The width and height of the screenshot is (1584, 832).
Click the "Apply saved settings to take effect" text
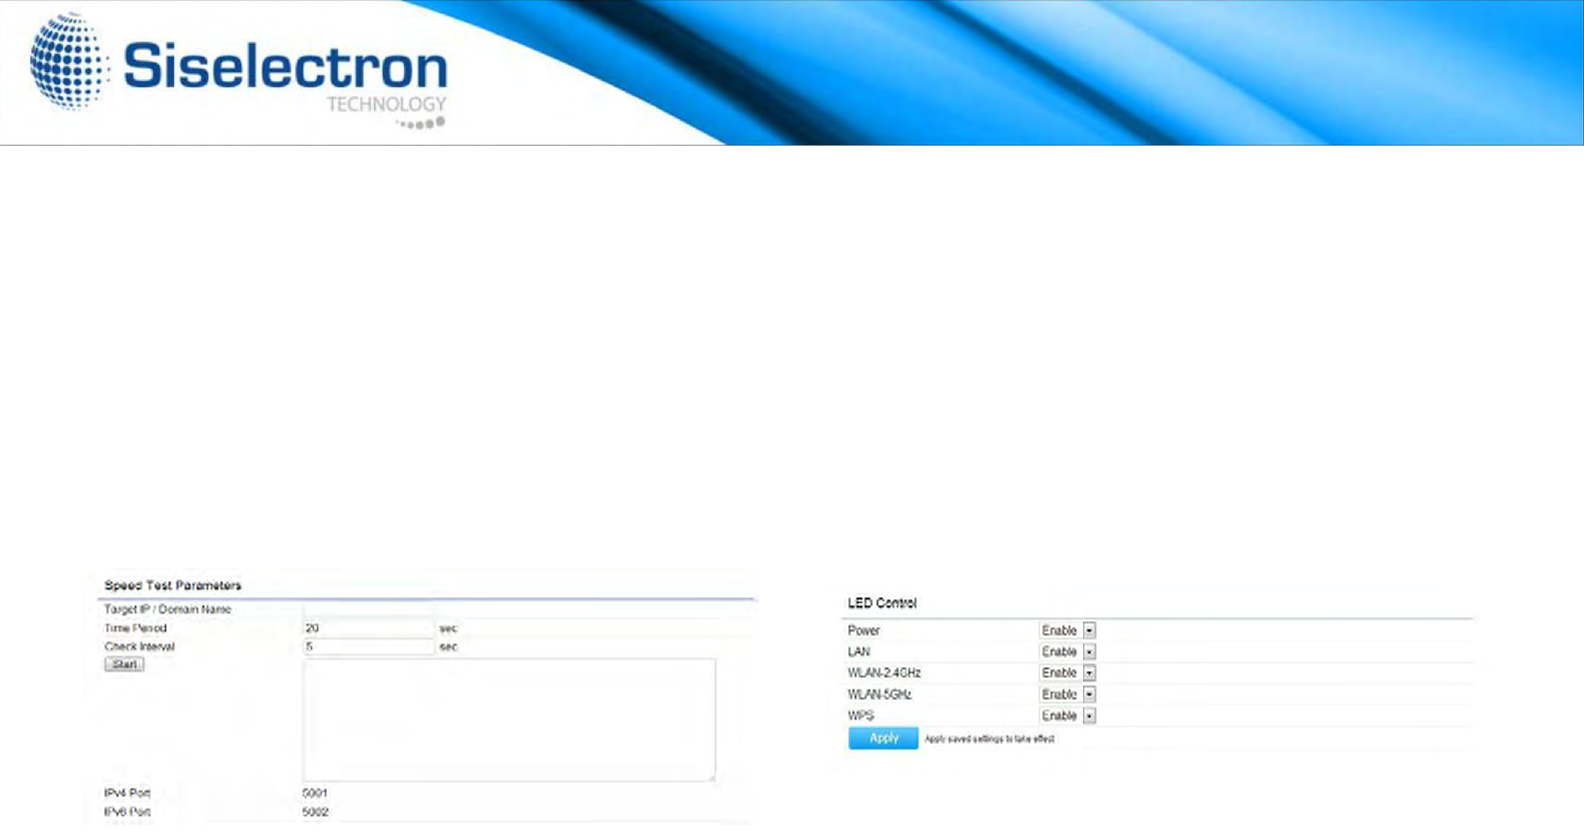click(989, 739)
